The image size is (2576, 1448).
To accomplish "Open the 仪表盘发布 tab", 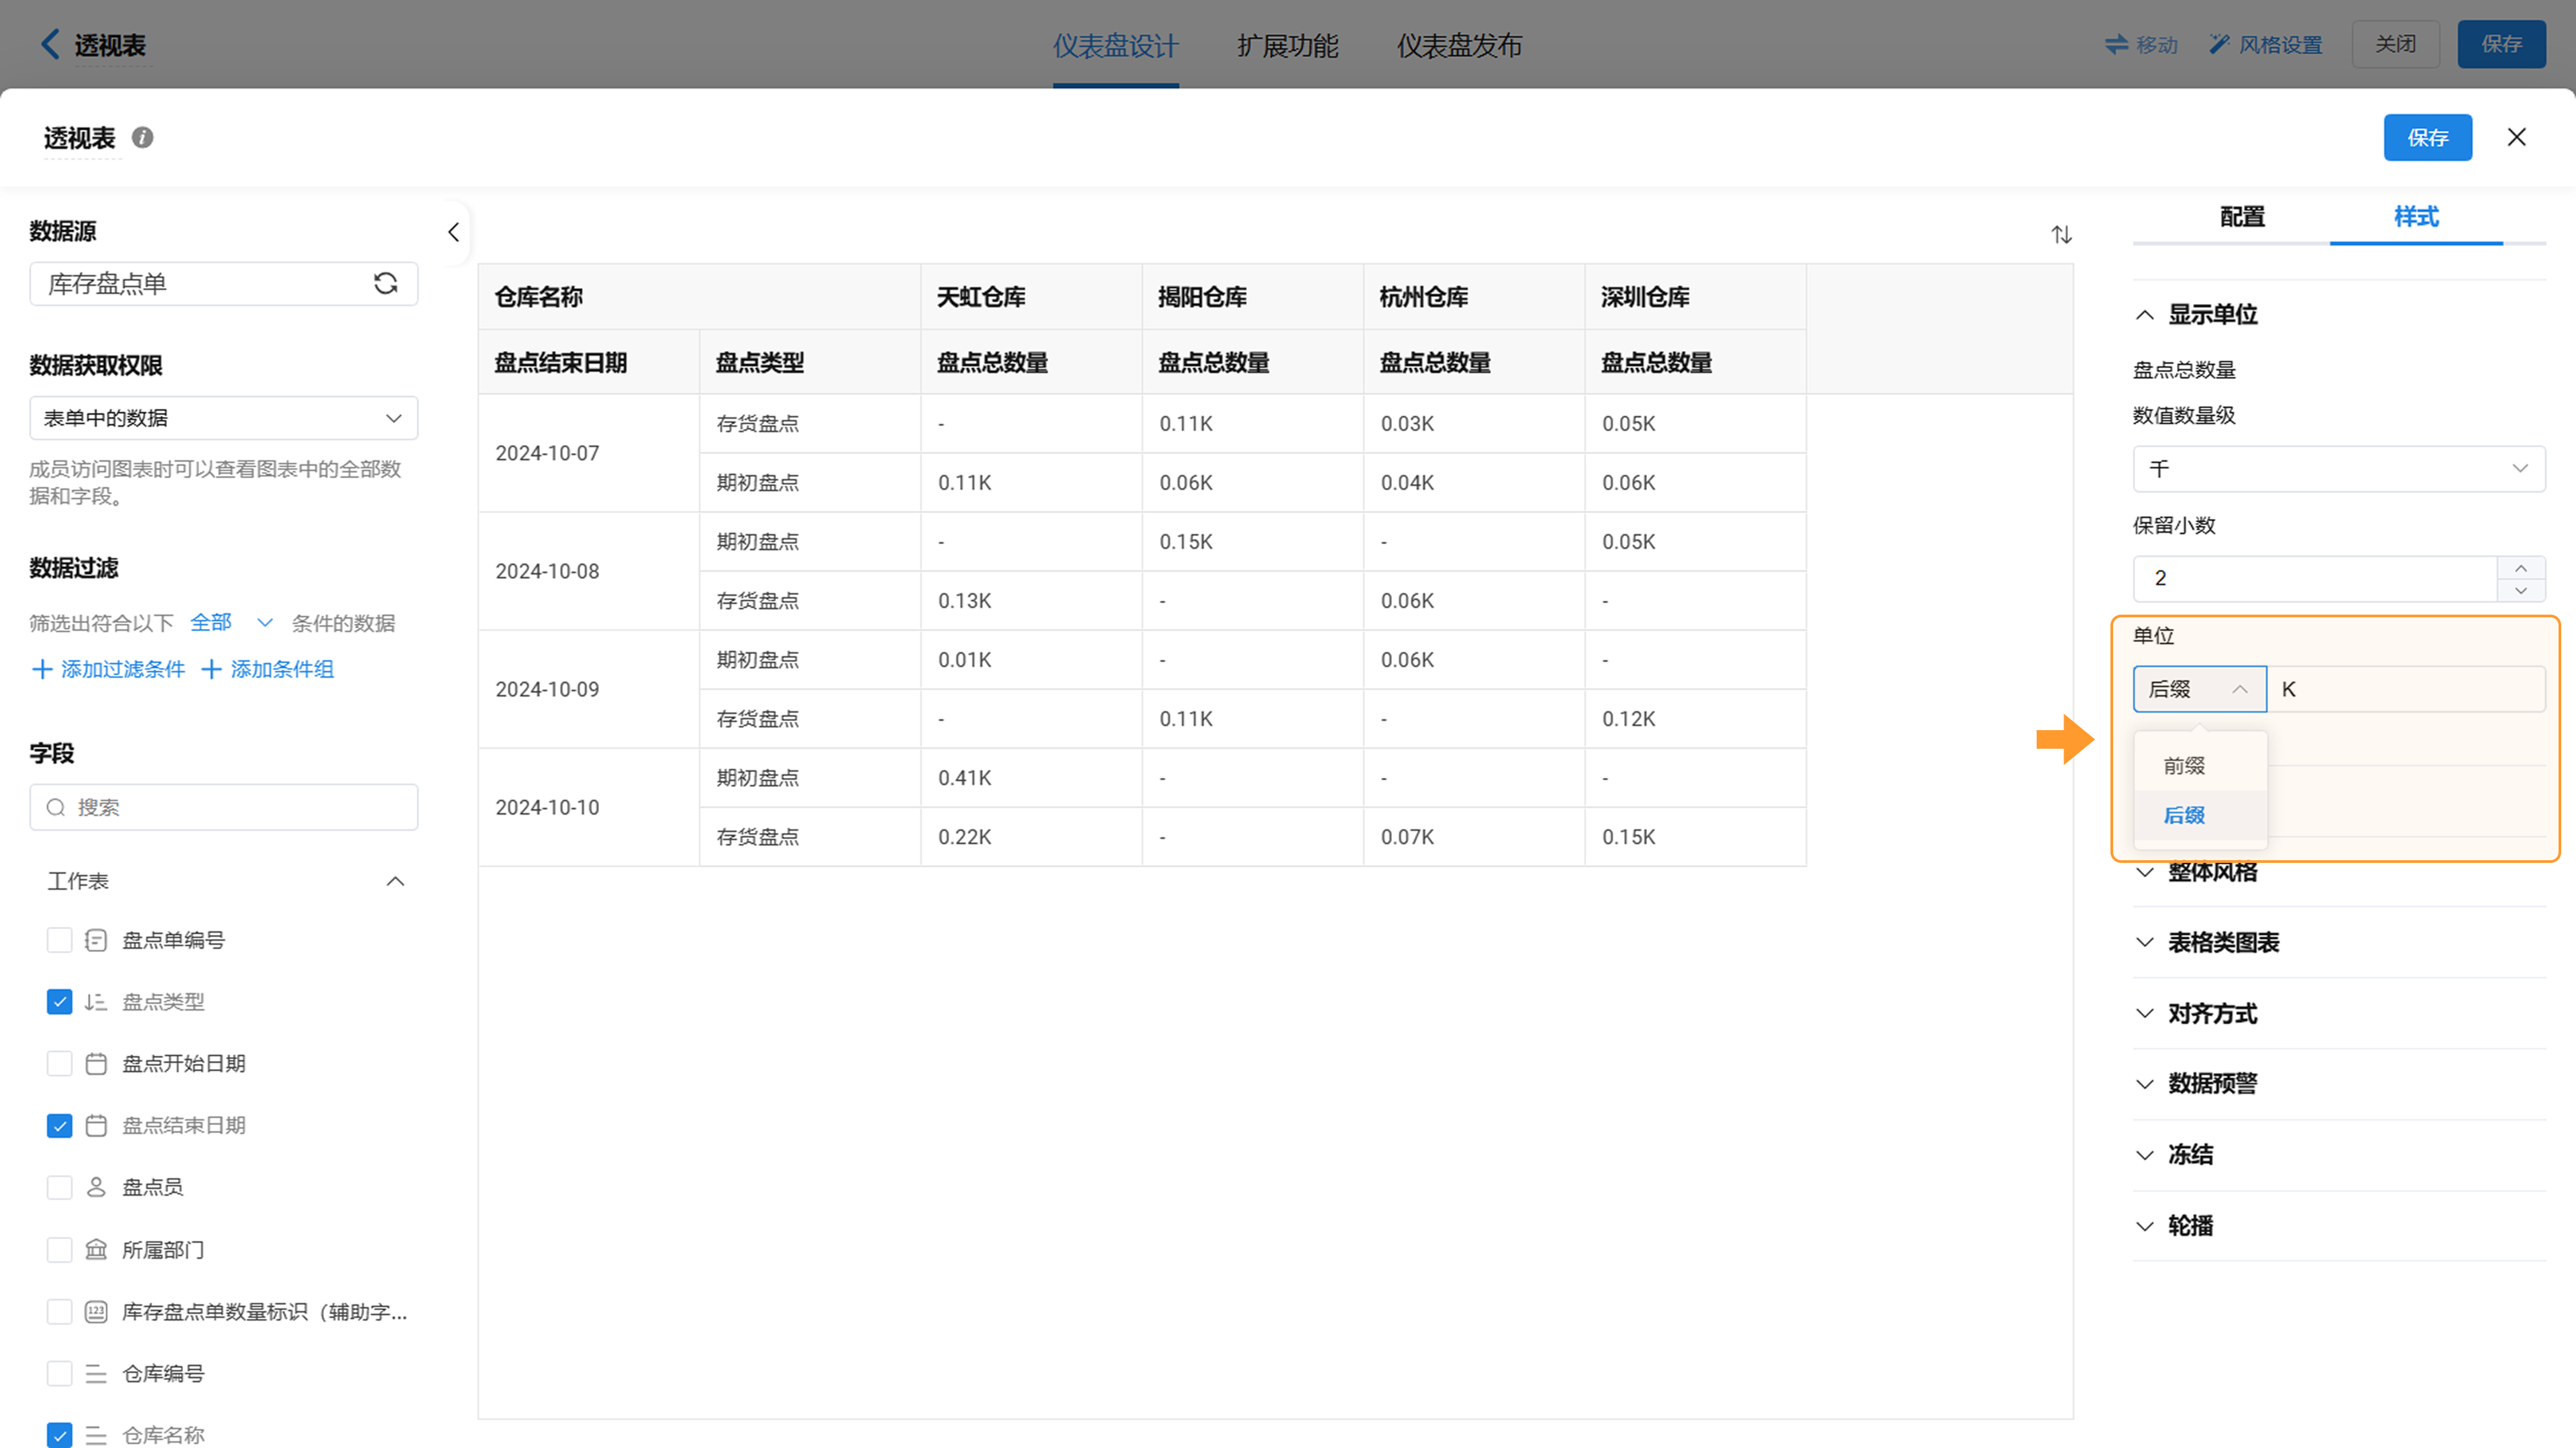I will point(1459,46).
